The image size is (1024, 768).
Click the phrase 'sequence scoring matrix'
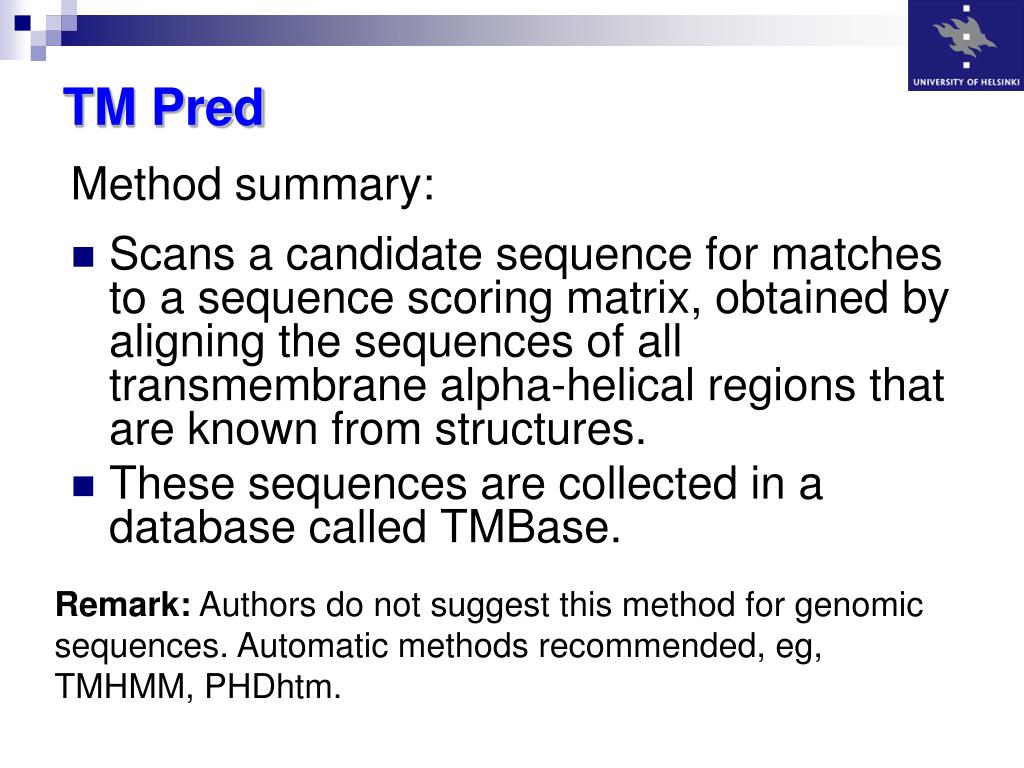pyautogui.click(x=444, y=299)
